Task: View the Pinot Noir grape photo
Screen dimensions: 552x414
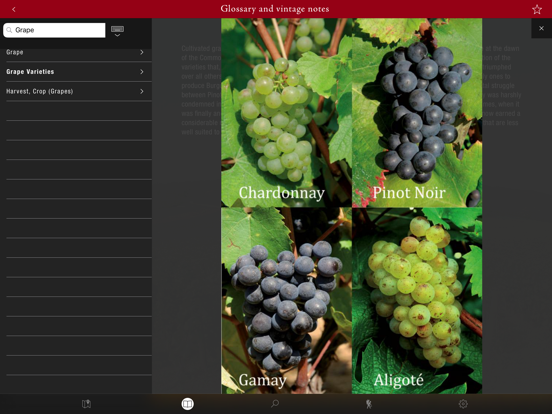Action: 417,113
